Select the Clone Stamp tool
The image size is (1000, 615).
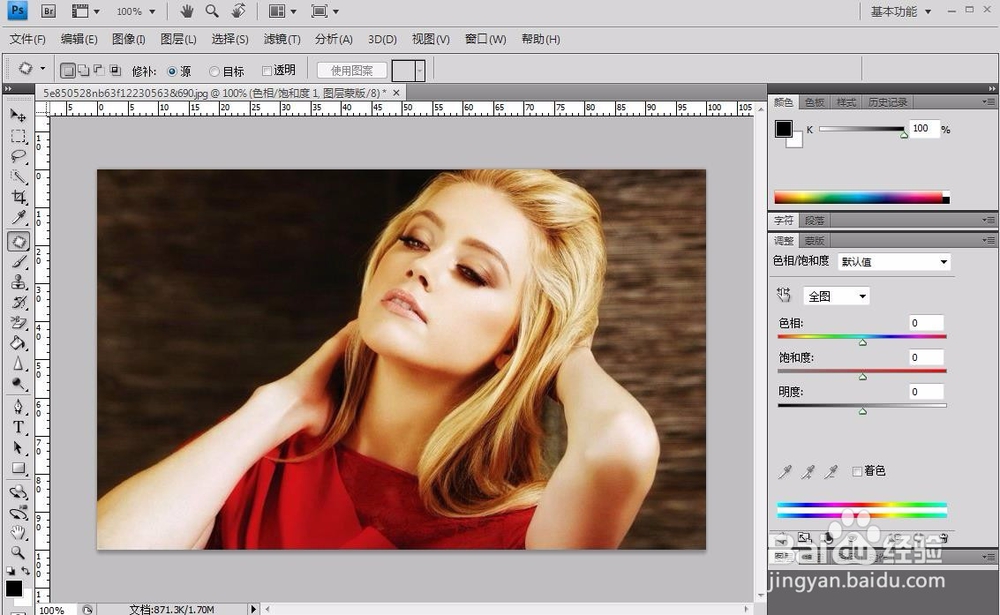[18, 282]
